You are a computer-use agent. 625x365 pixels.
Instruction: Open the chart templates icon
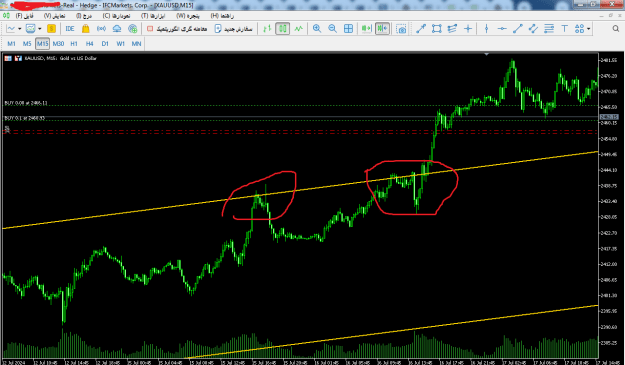click(30, 29)
